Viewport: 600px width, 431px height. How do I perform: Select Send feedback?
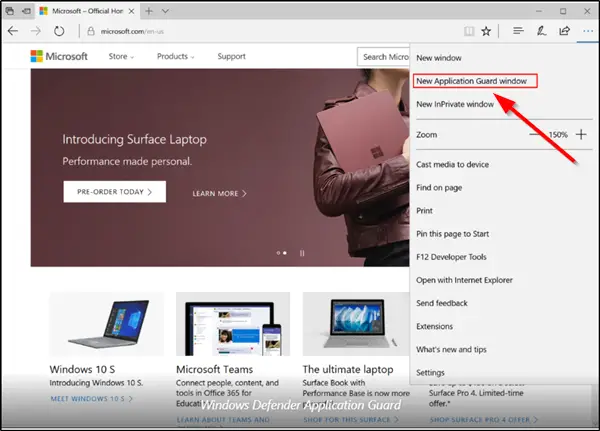pos(442,303)
